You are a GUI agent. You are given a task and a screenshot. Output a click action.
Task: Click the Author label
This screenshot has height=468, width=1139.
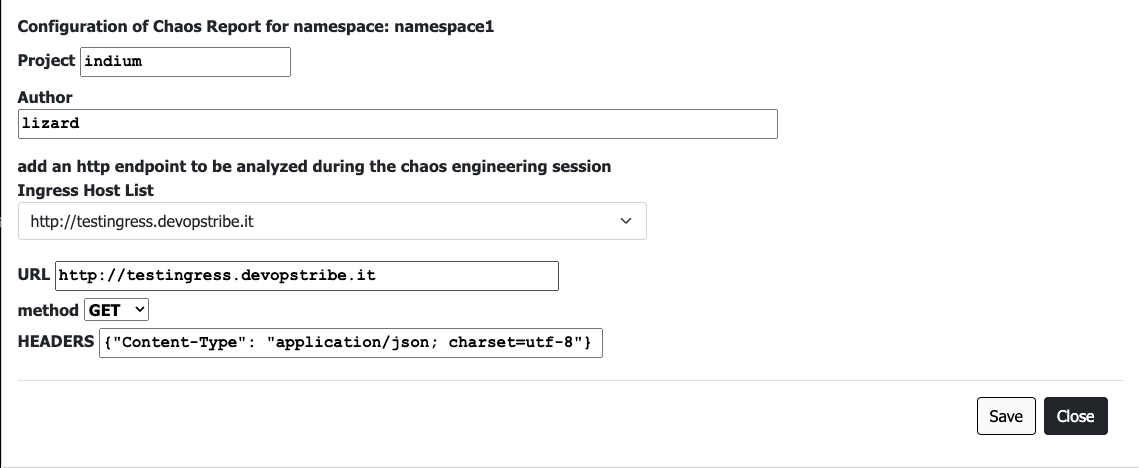45,97
